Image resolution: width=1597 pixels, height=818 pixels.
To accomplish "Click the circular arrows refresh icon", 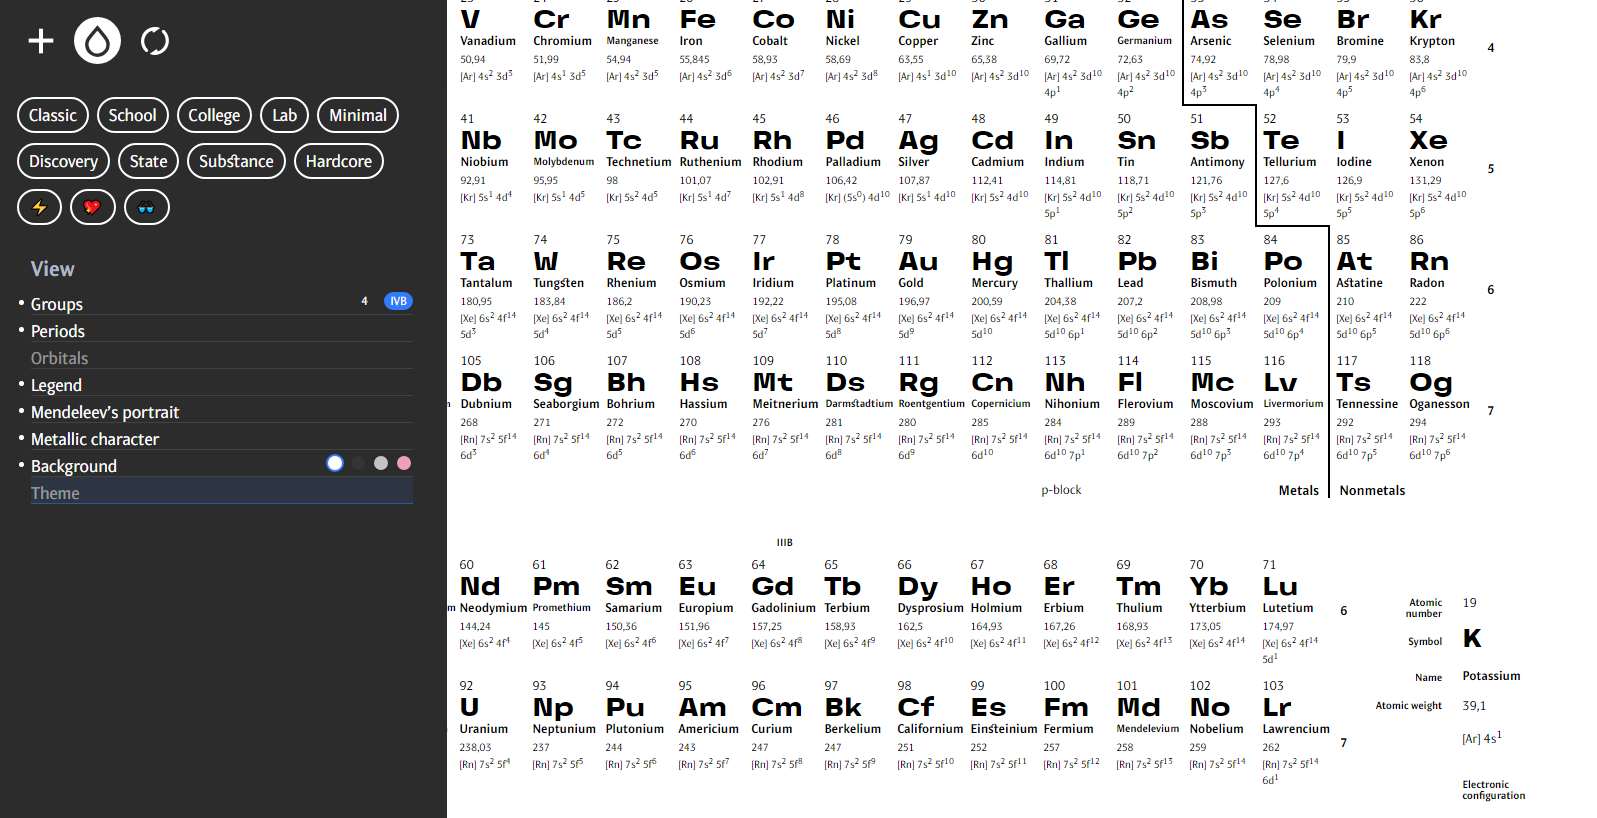I will coord(155,41).
